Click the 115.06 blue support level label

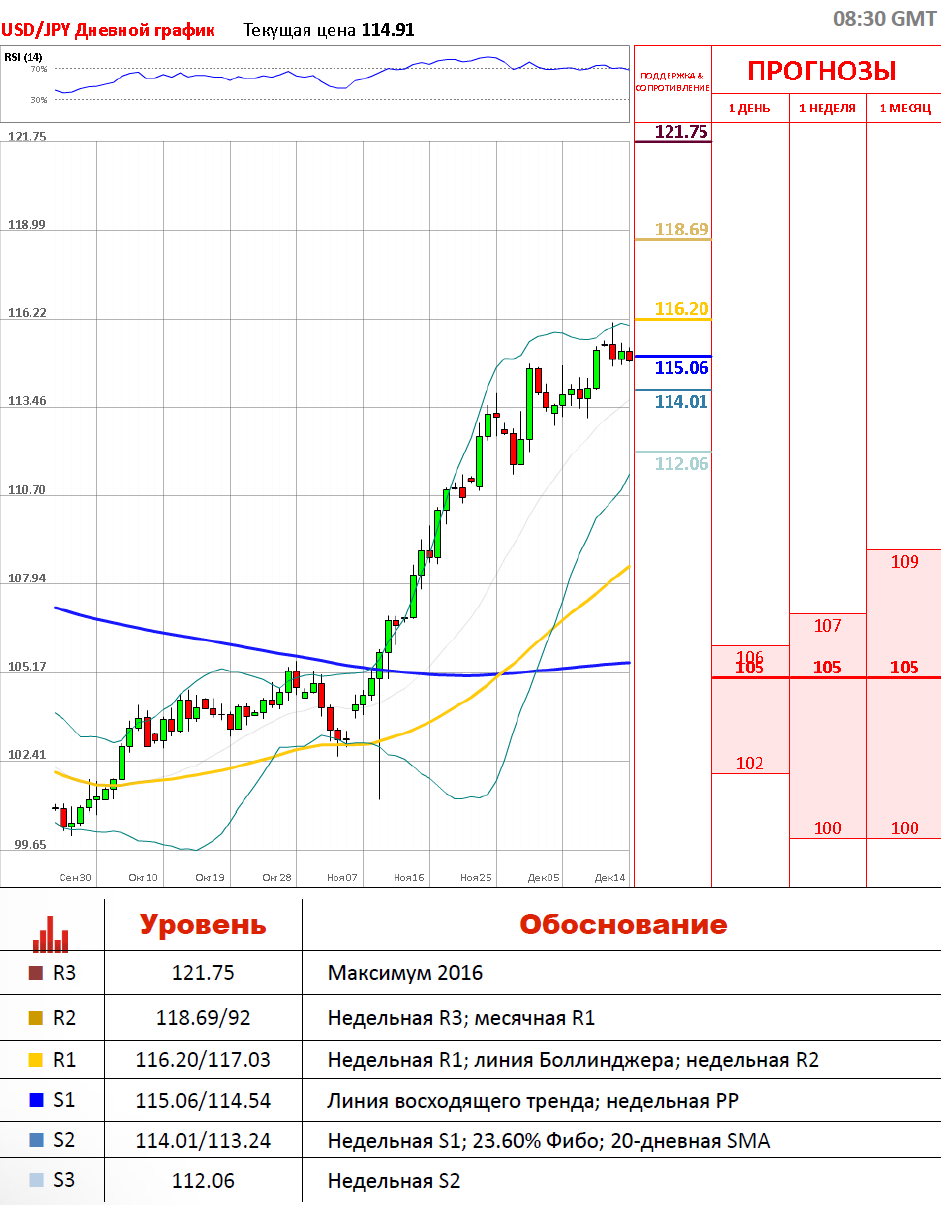click(681, 368)
